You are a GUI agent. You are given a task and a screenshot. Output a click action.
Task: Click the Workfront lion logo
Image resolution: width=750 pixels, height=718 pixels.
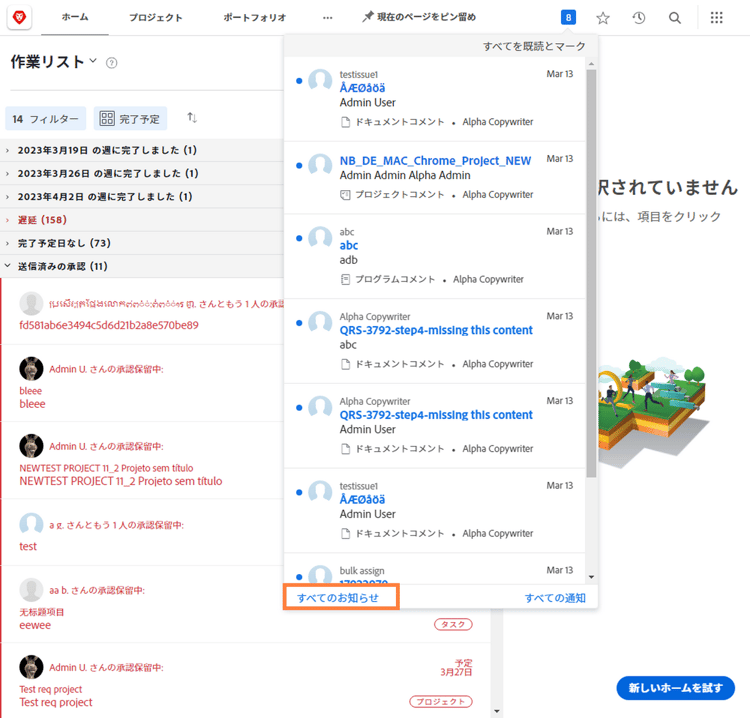(19, 18)
